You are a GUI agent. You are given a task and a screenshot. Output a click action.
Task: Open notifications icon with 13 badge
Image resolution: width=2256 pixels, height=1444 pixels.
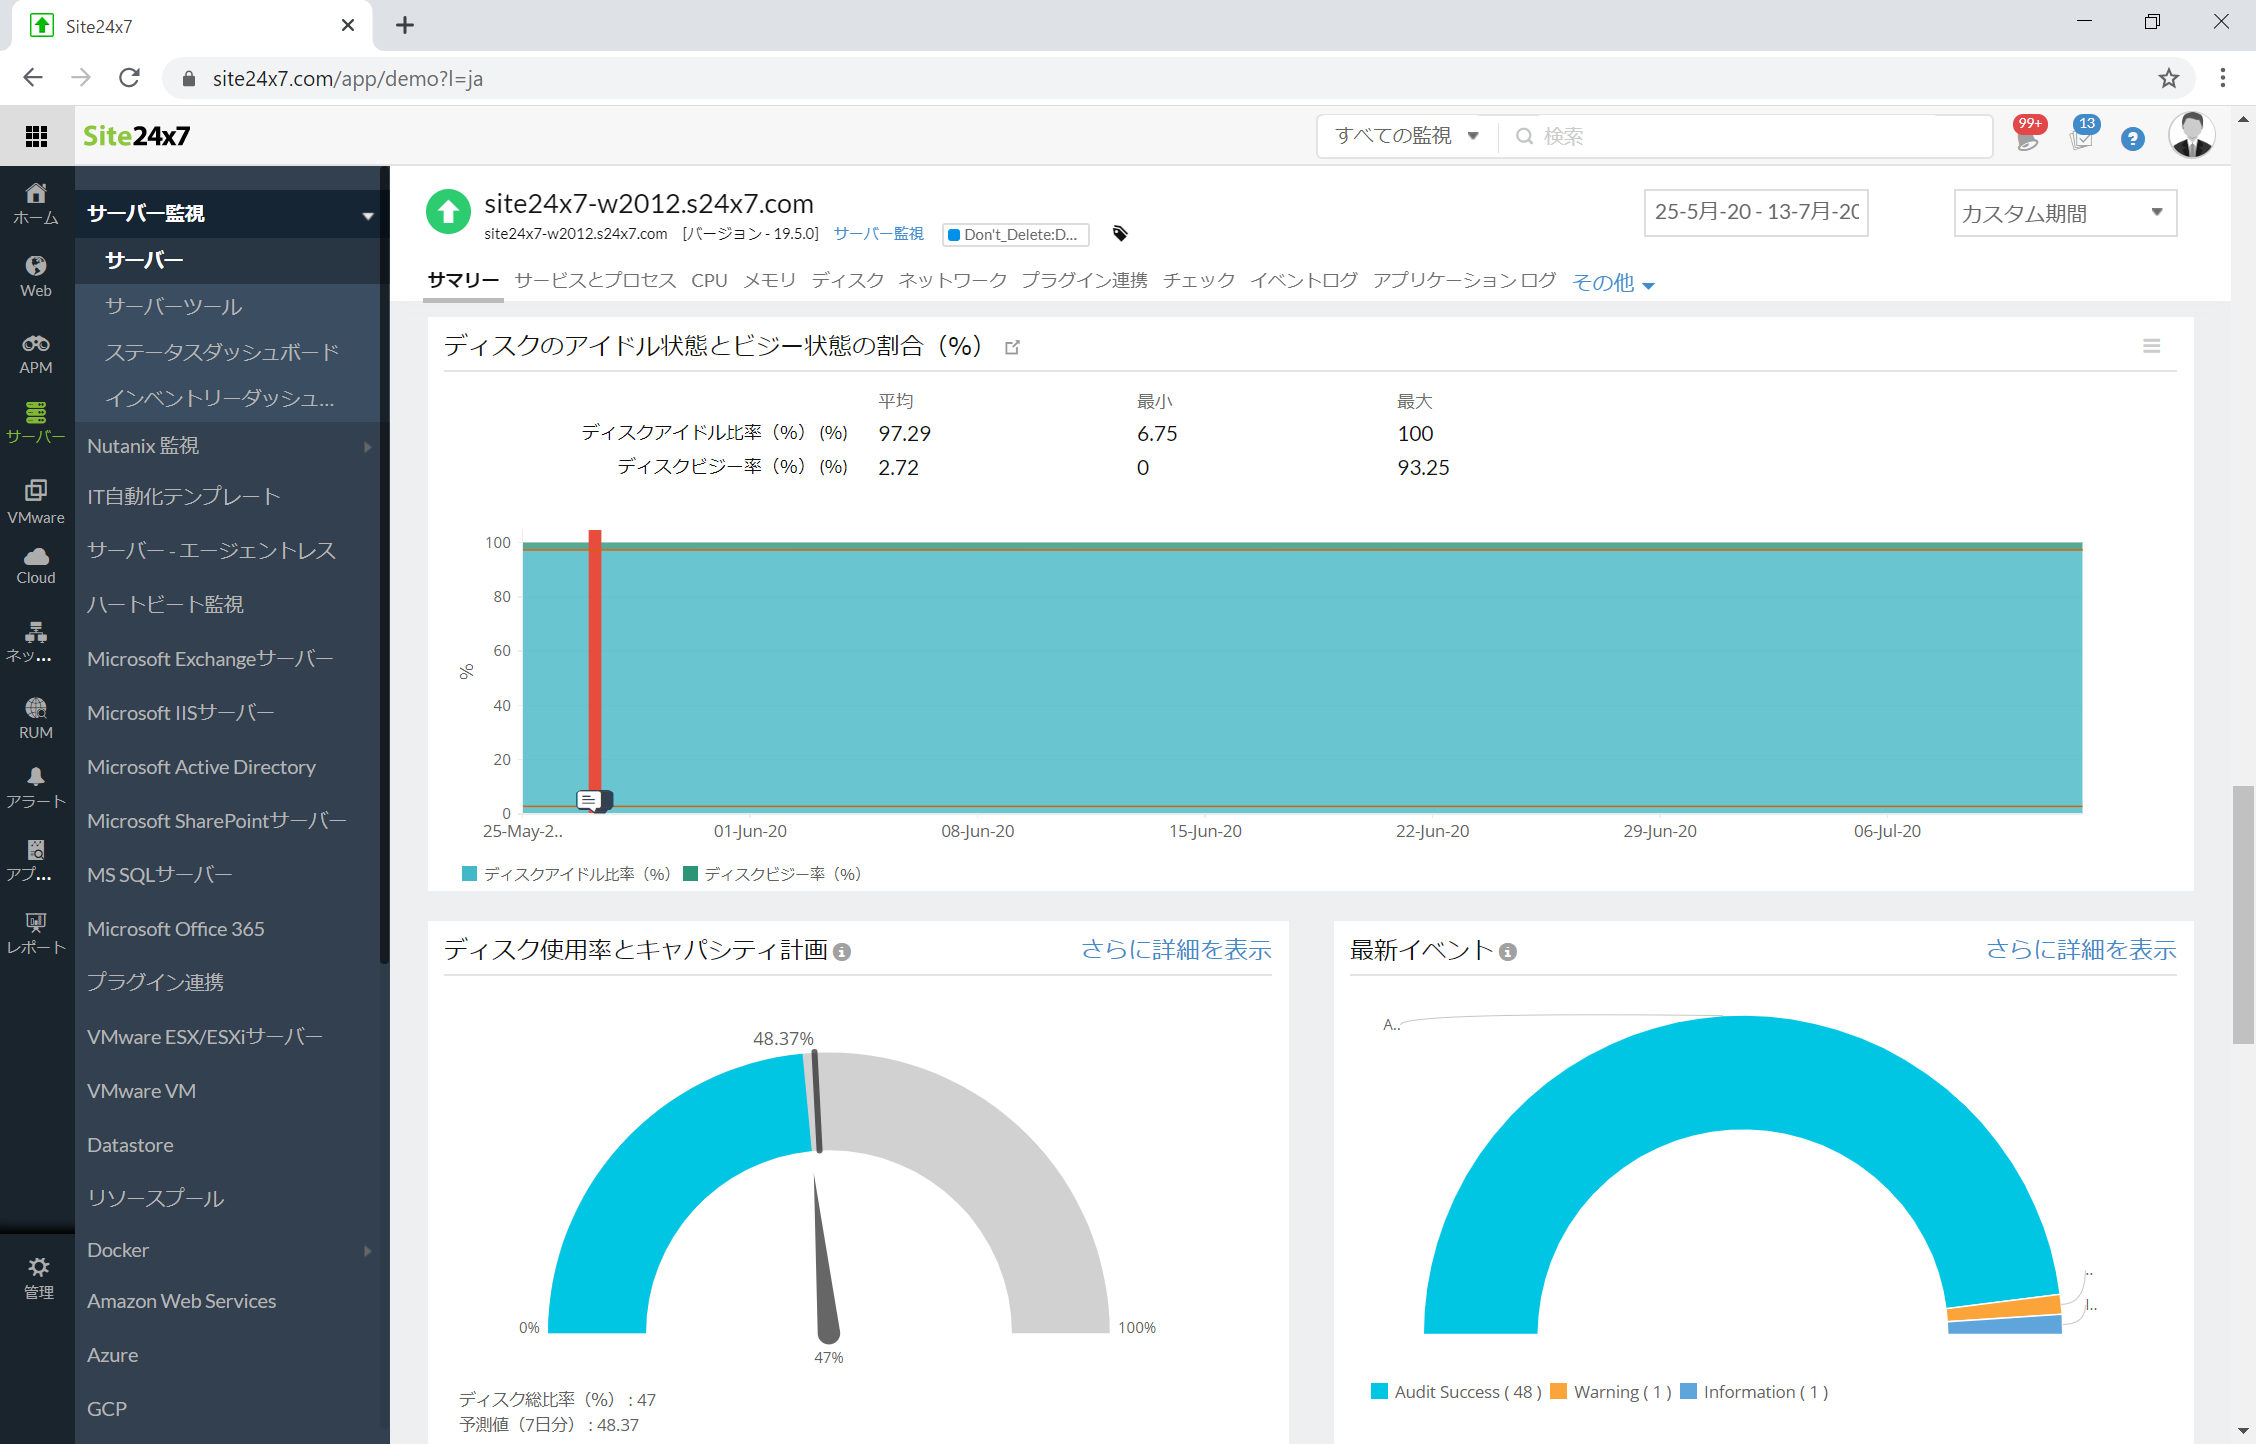pyautogui.click(x=2082, y=136)
